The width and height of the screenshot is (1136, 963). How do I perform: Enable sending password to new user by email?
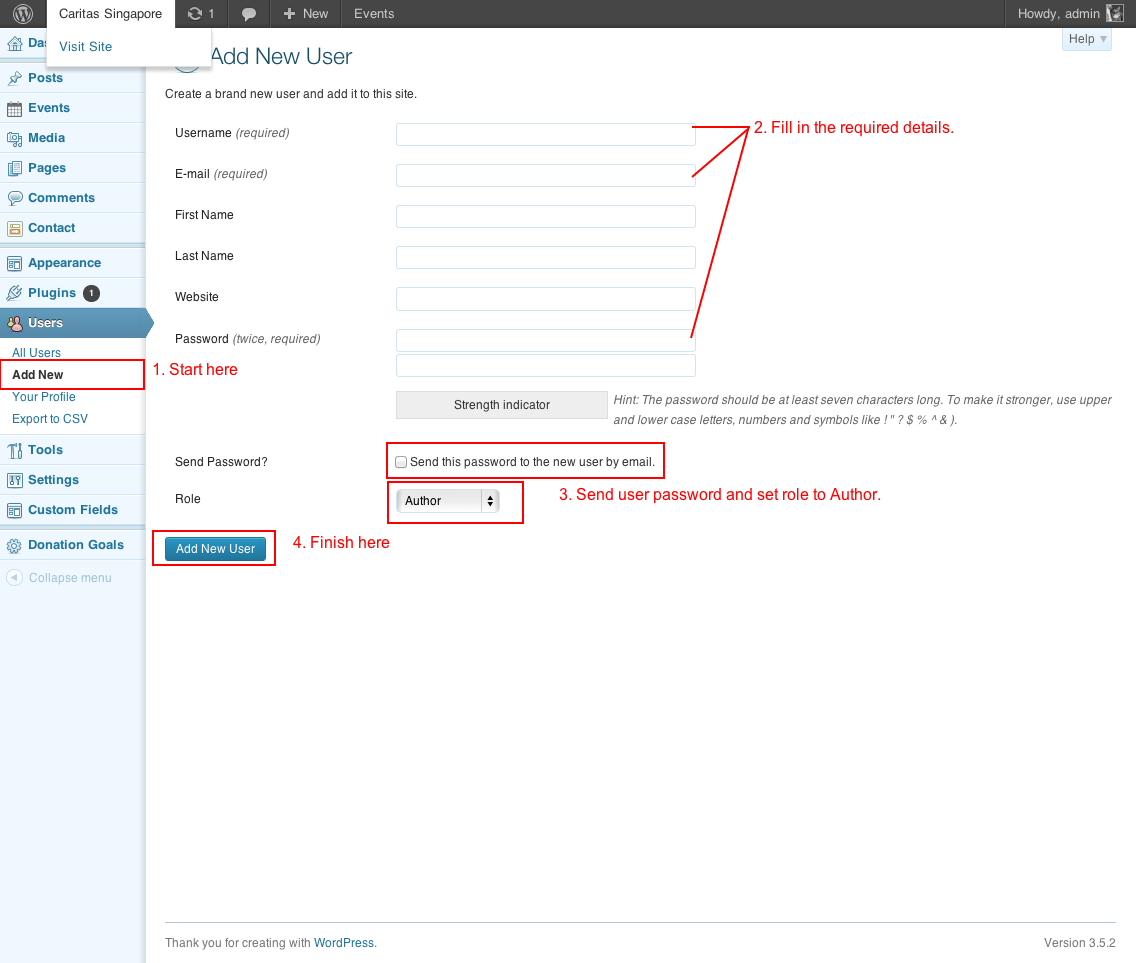pyautogui.click(x=401, y=462)
